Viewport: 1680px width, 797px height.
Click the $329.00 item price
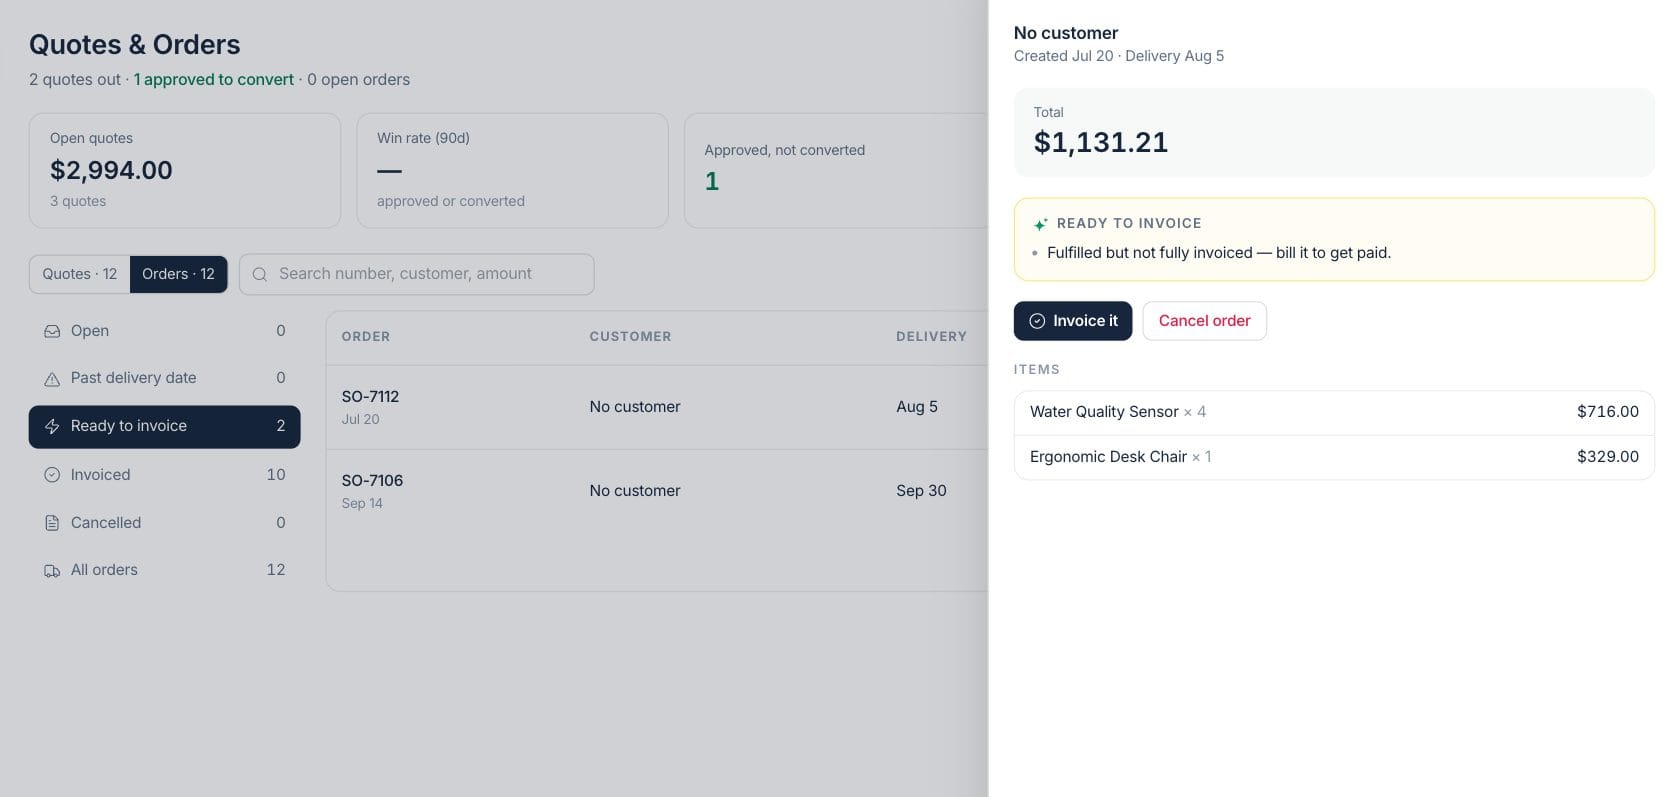(1608, 457)
